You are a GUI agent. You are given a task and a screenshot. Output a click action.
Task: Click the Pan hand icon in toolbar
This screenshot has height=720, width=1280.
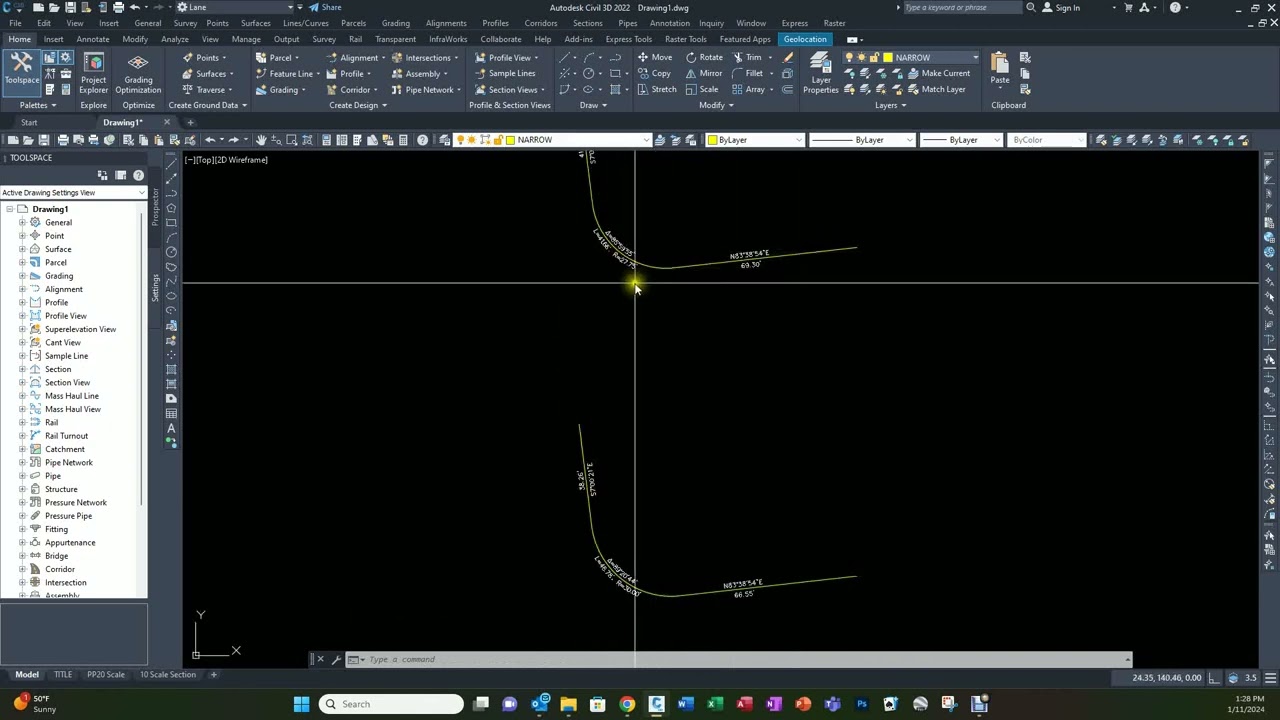point(261,140)
